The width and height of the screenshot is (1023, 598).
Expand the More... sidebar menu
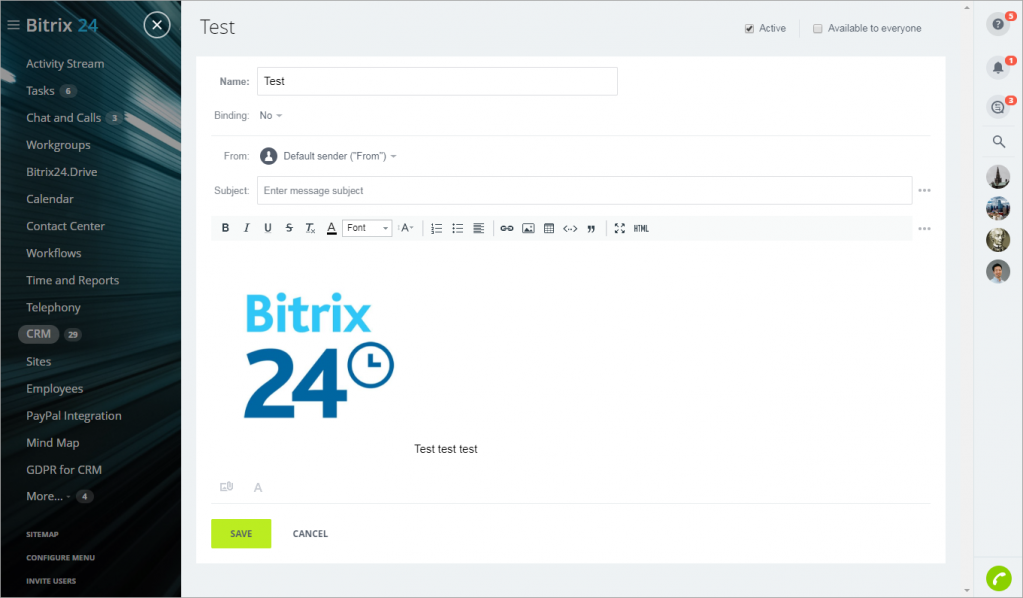click(48, 496)
